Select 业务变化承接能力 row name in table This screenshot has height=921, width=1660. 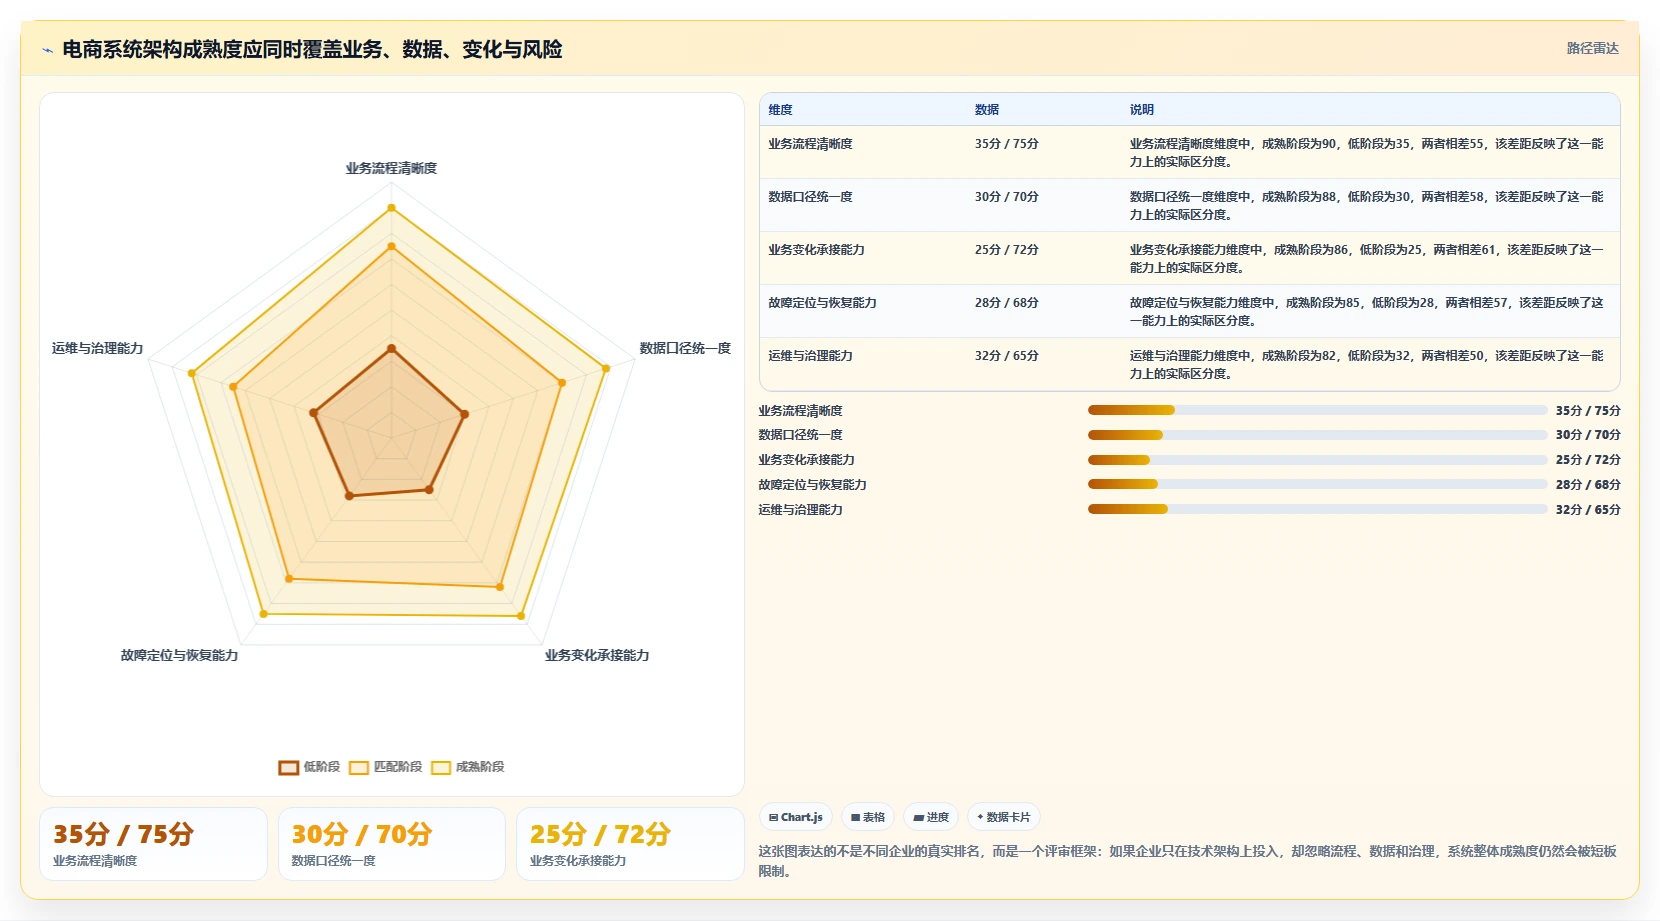coord(816,250)
